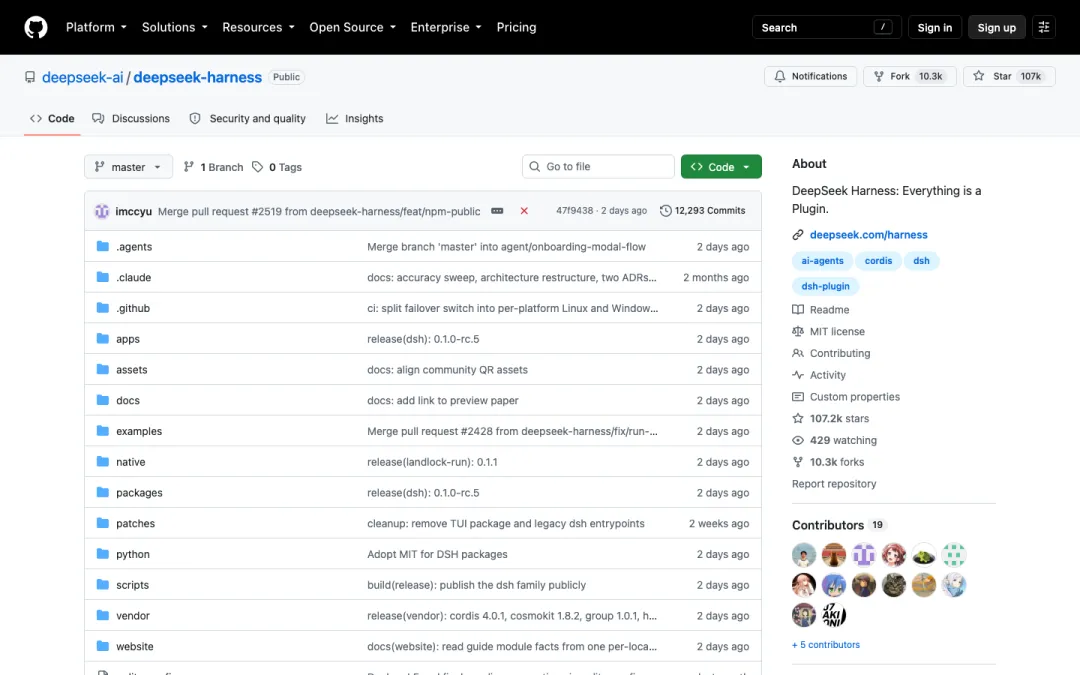
Task: Click imccyu's avatar in latest commit row
Action: click(102, 211)
